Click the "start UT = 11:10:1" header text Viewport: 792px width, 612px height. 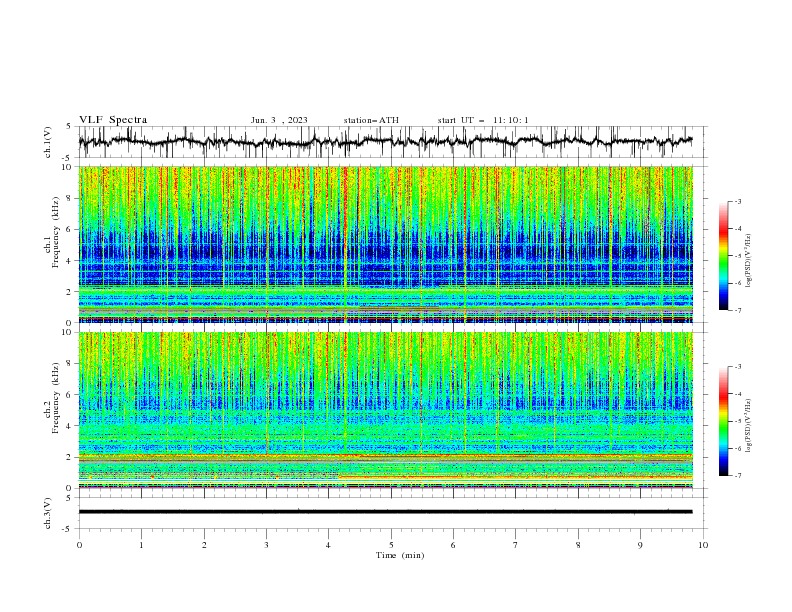click(483, 120)
